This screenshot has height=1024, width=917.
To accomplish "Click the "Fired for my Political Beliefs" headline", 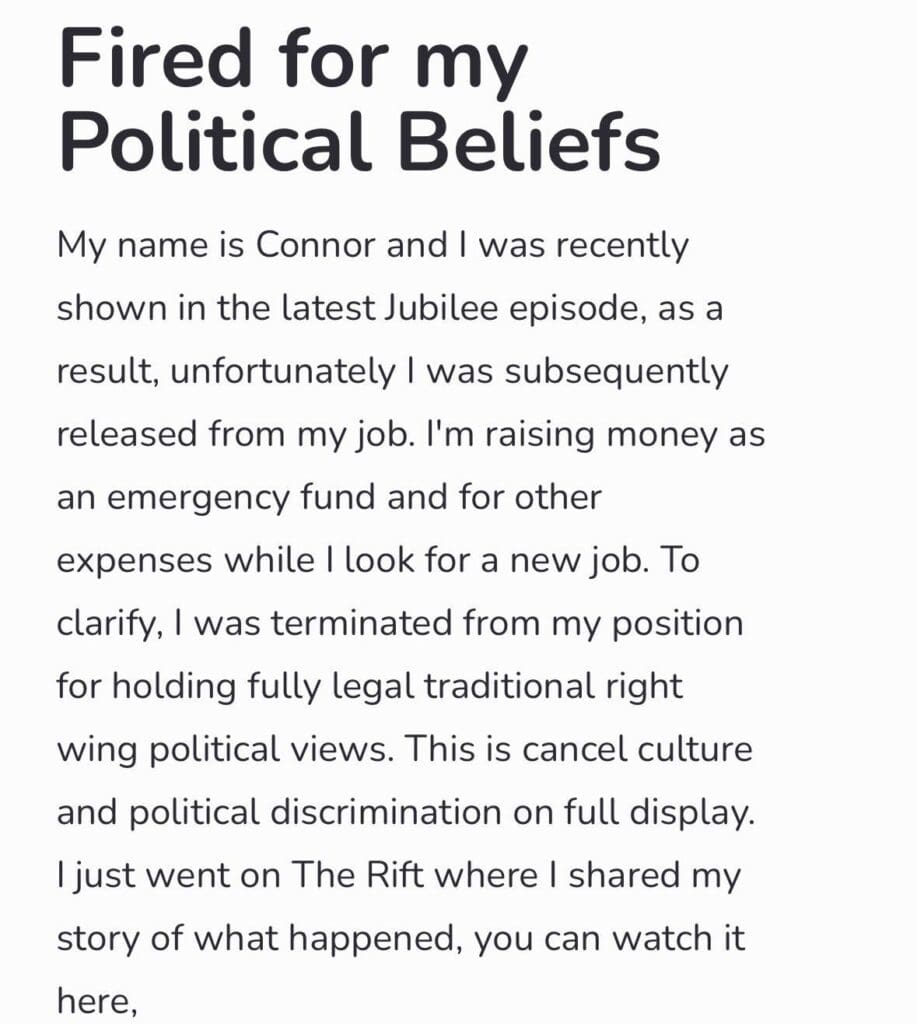I will click(x=360, y=102).
